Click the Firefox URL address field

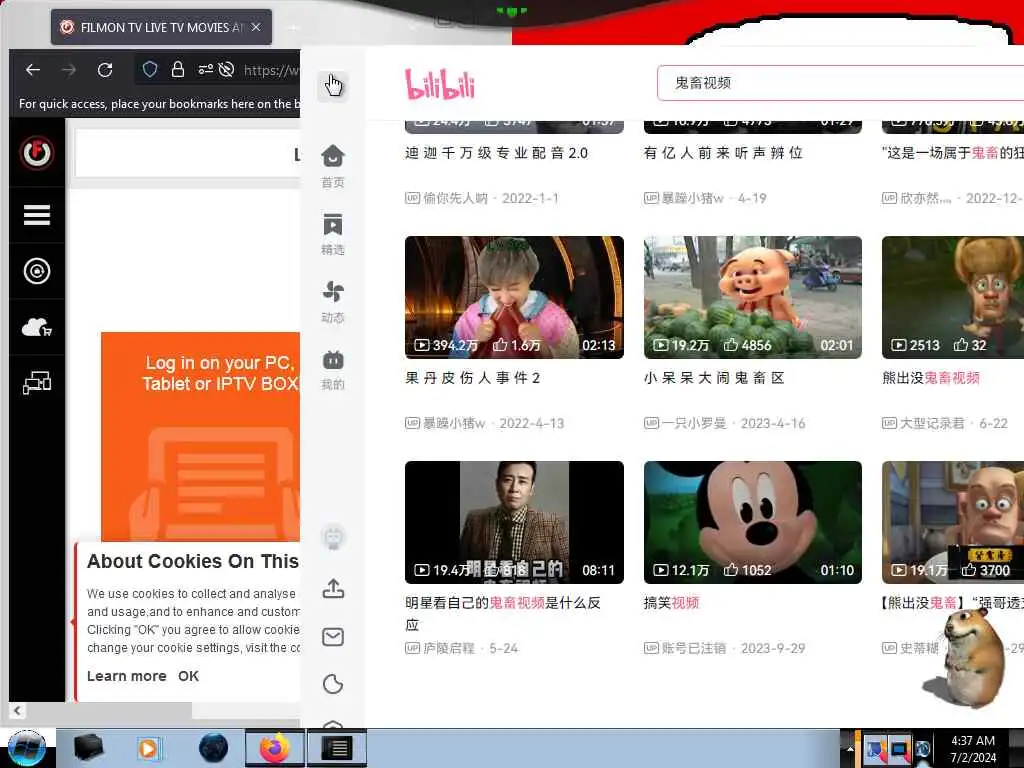(271, 70)
